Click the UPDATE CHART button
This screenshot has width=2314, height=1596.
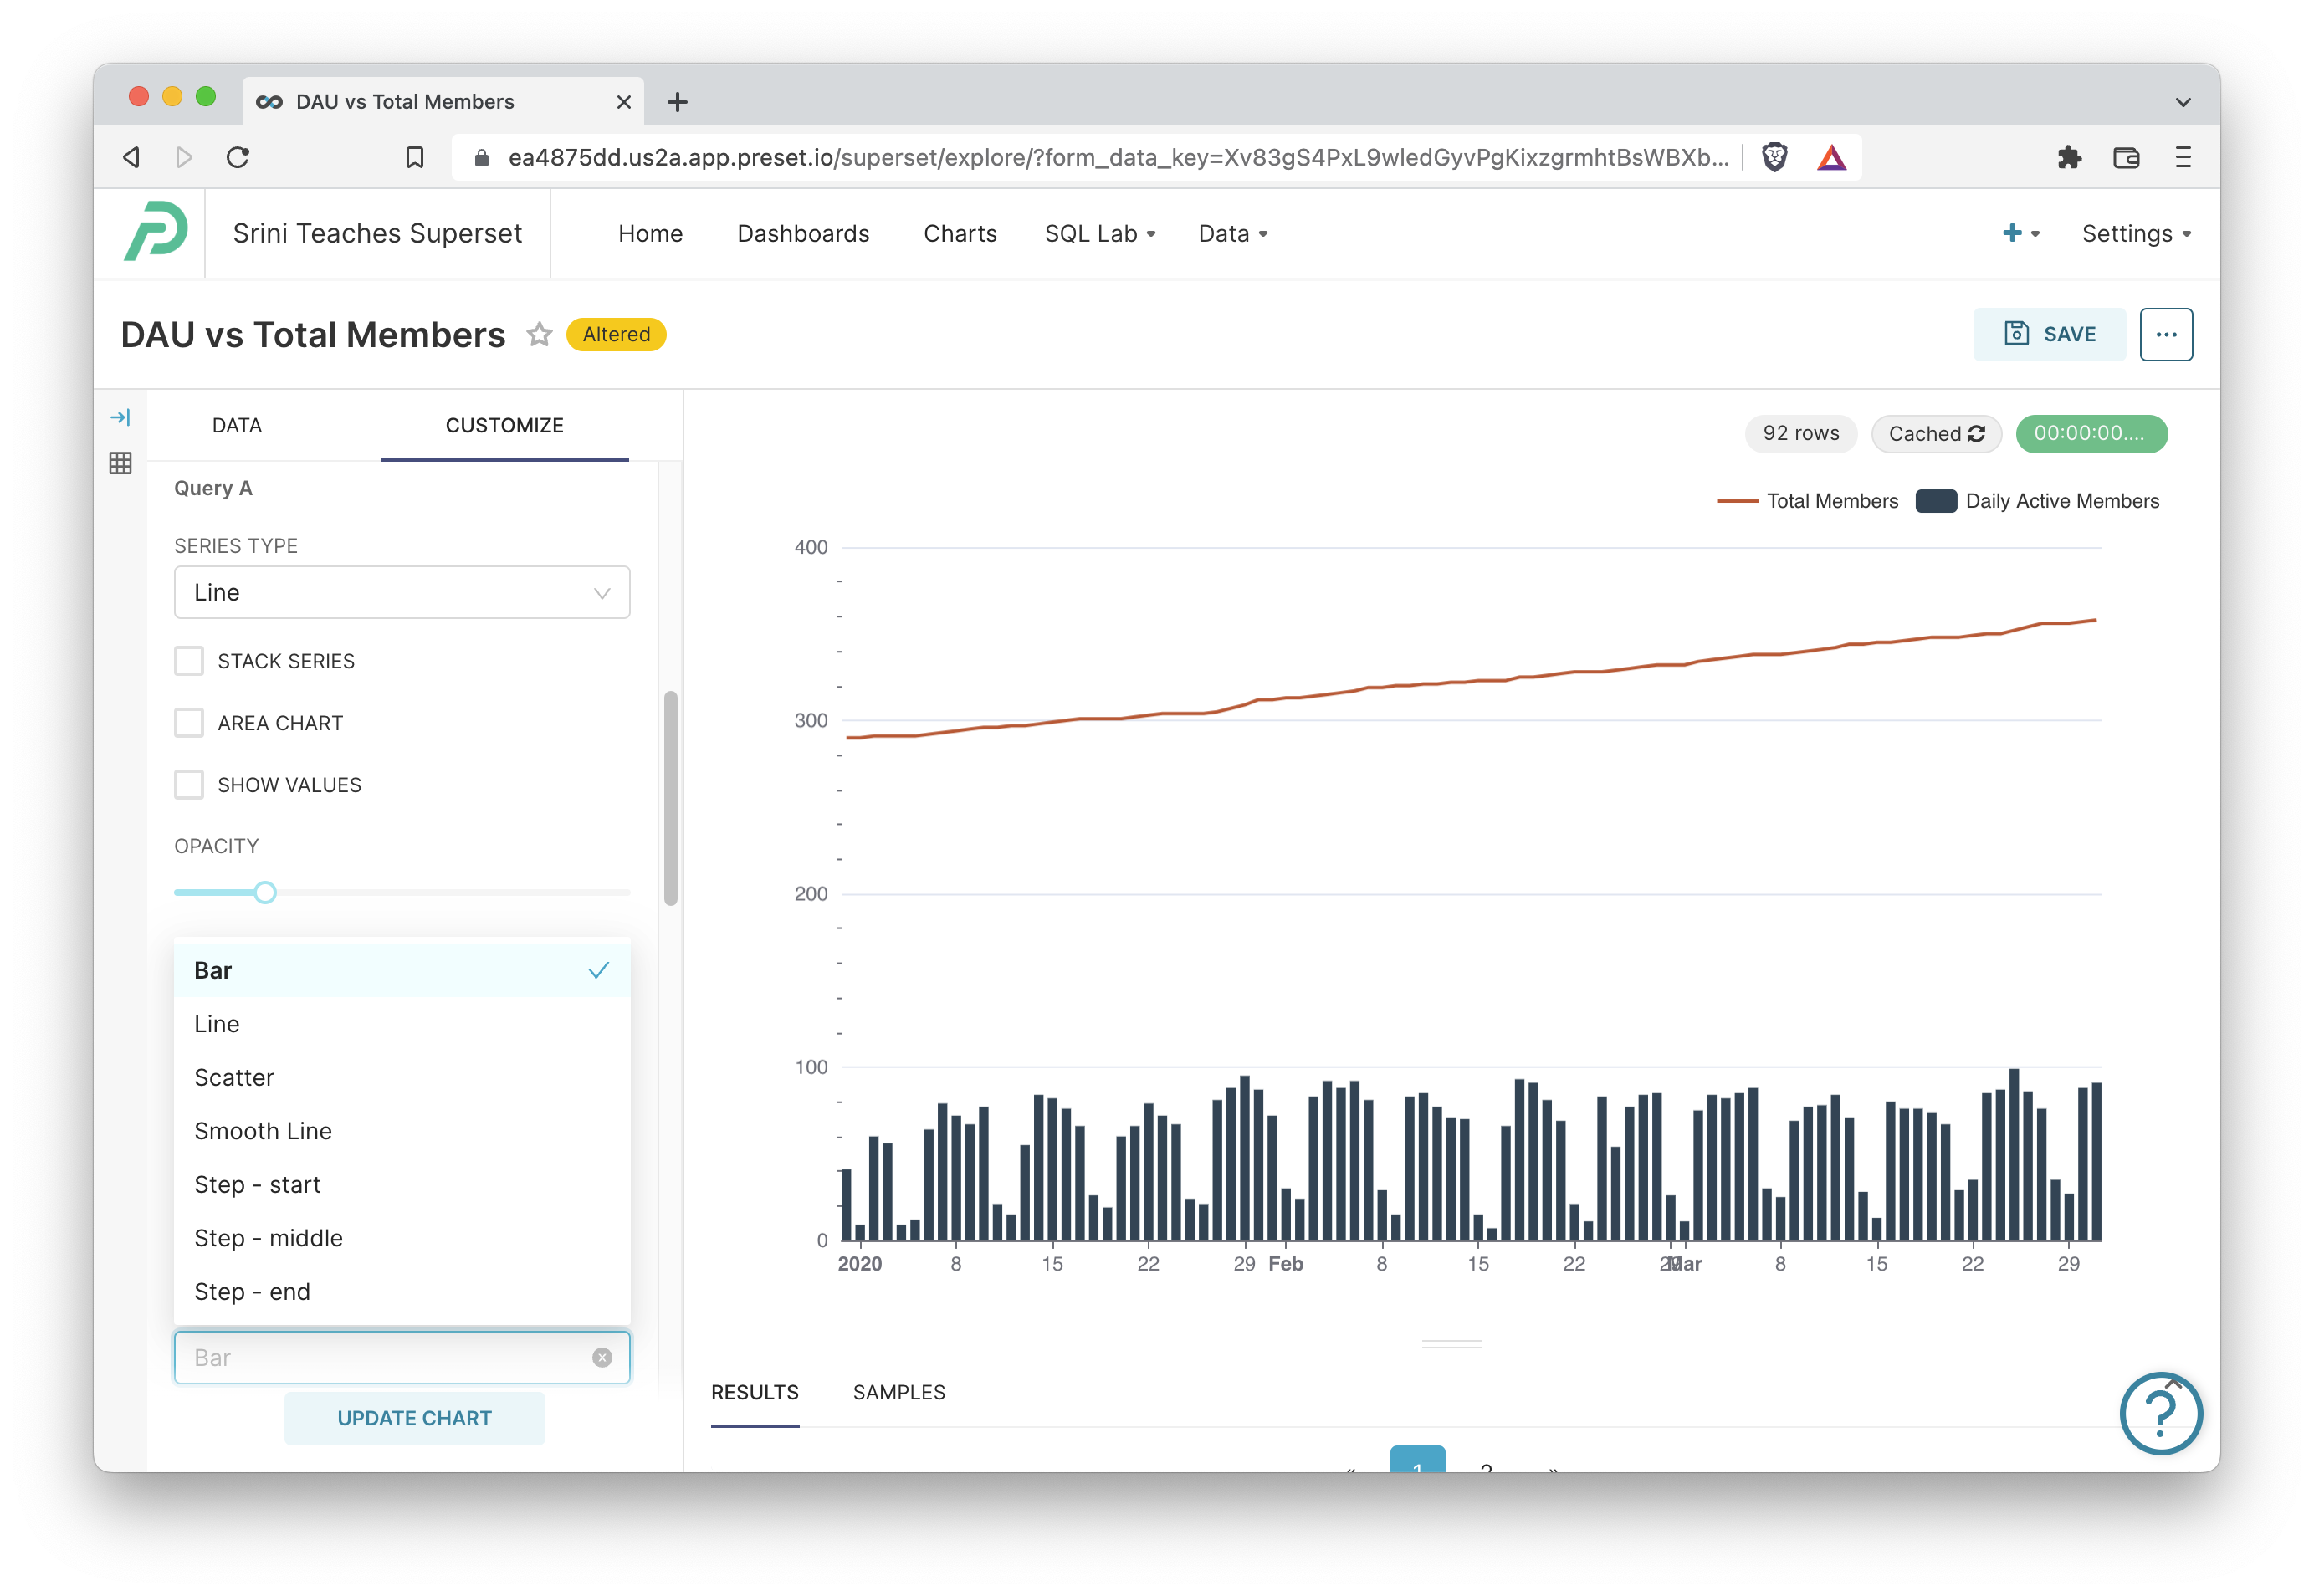pos(414,1417)
